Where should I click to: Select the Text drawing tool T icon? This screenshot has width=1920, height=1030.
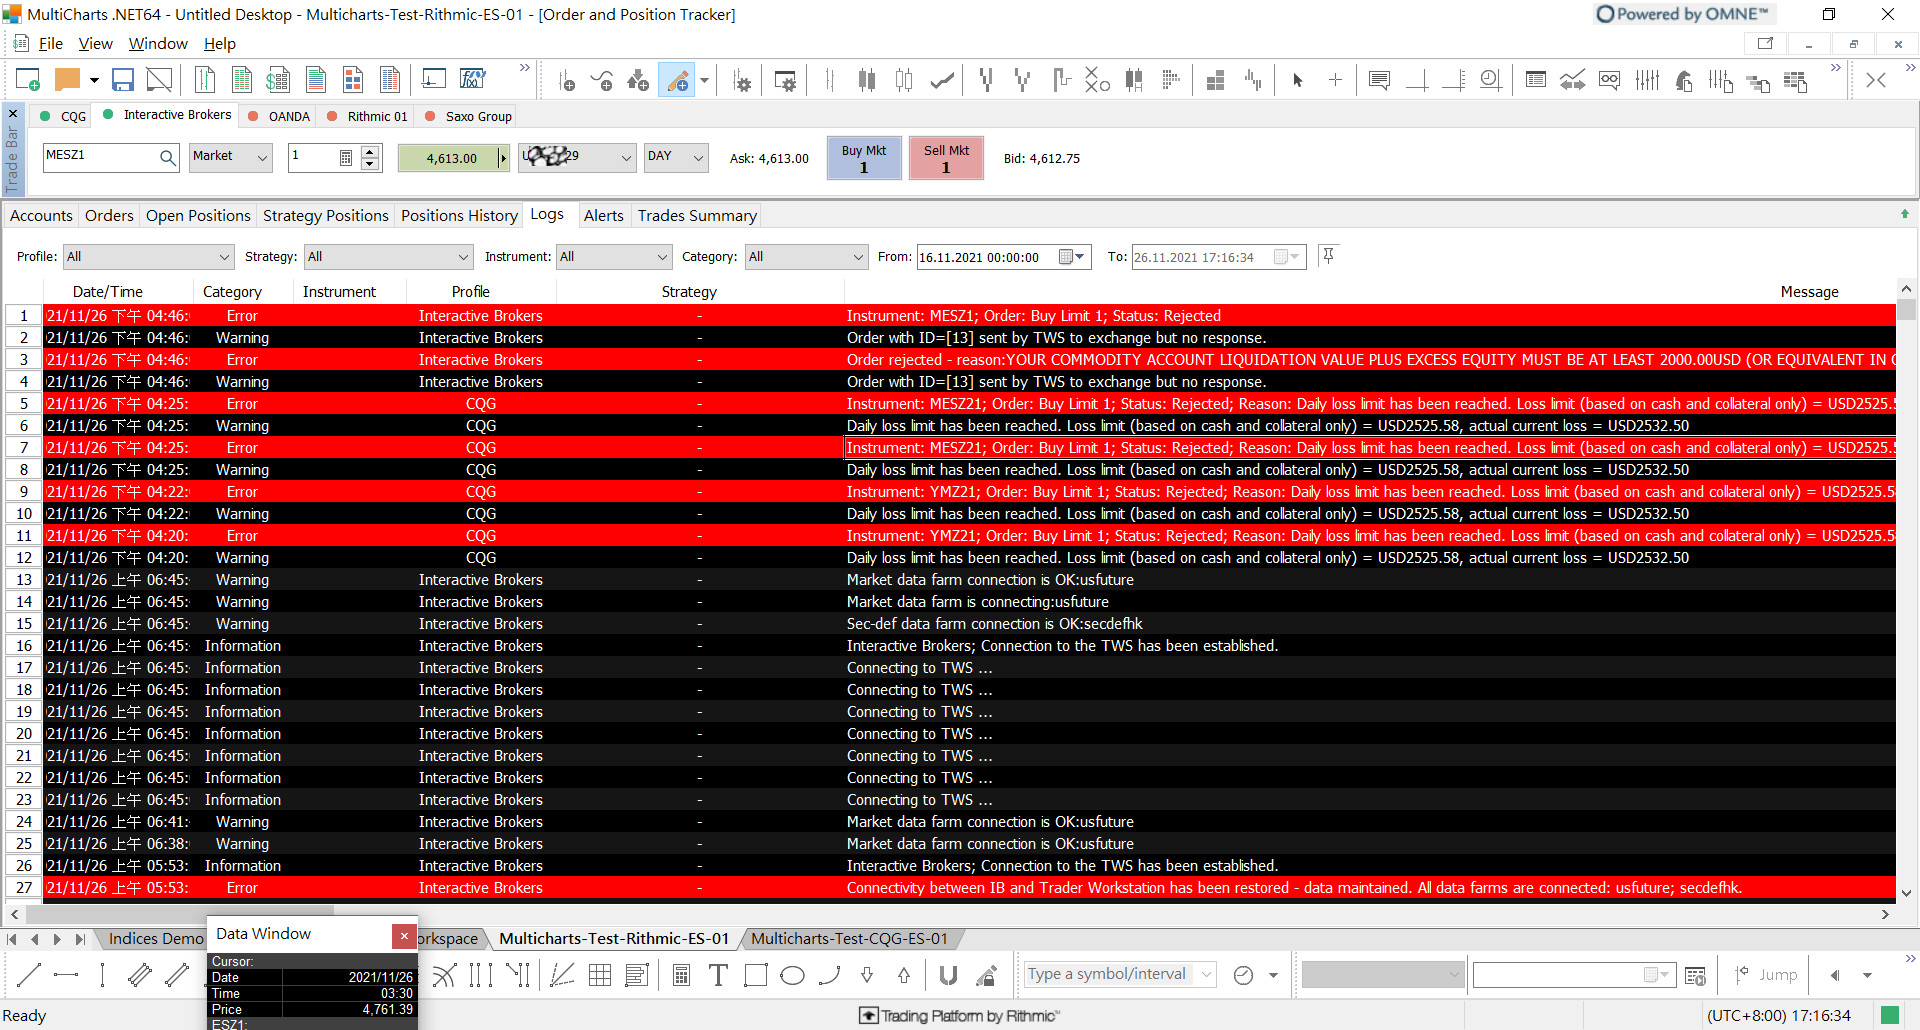(x=718, y=975)
